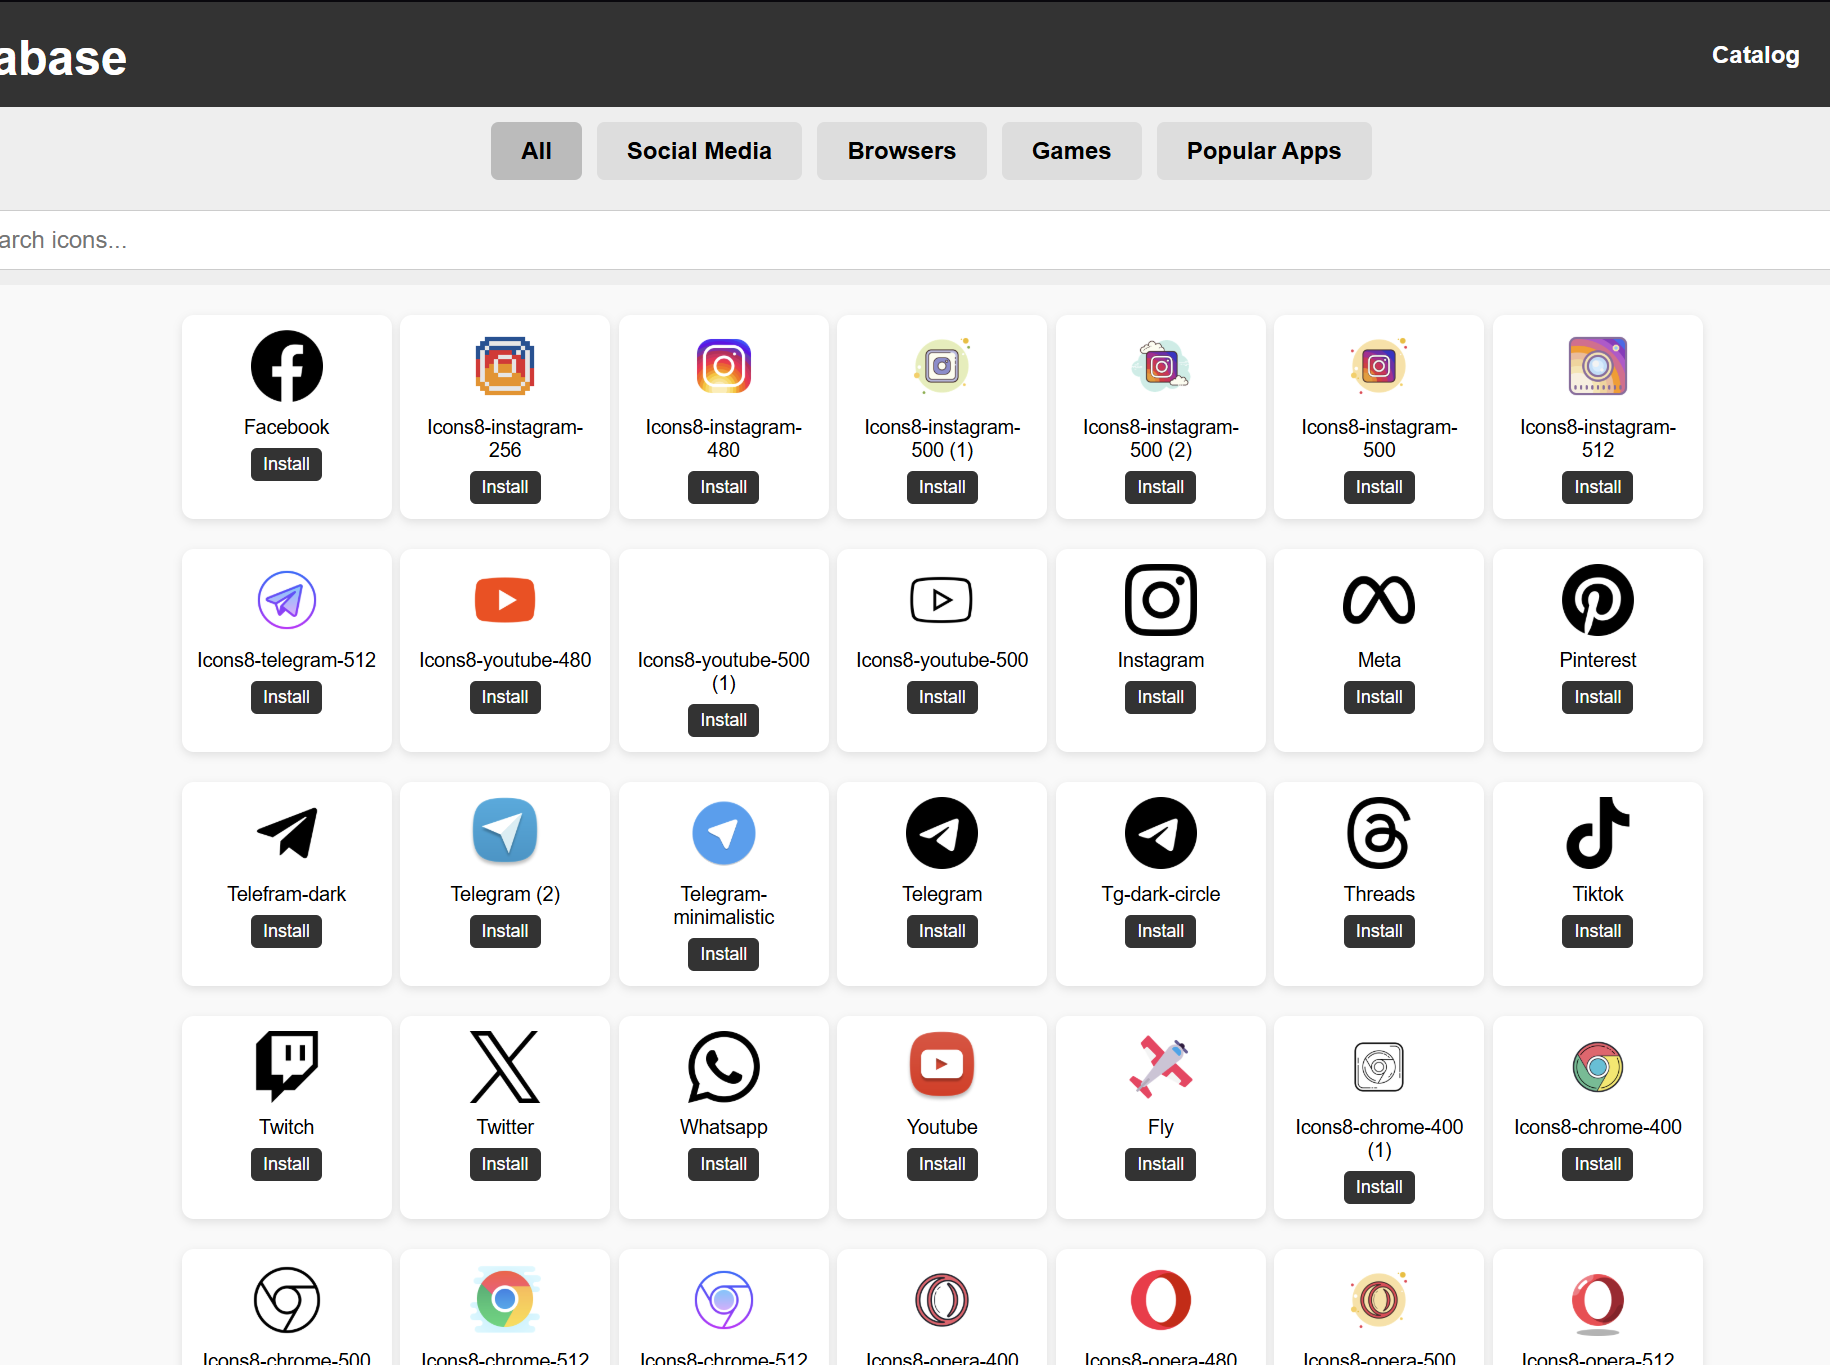
Task: Click the Icons8-telegram-512 purple plane icon
Action: pos(286,600)
